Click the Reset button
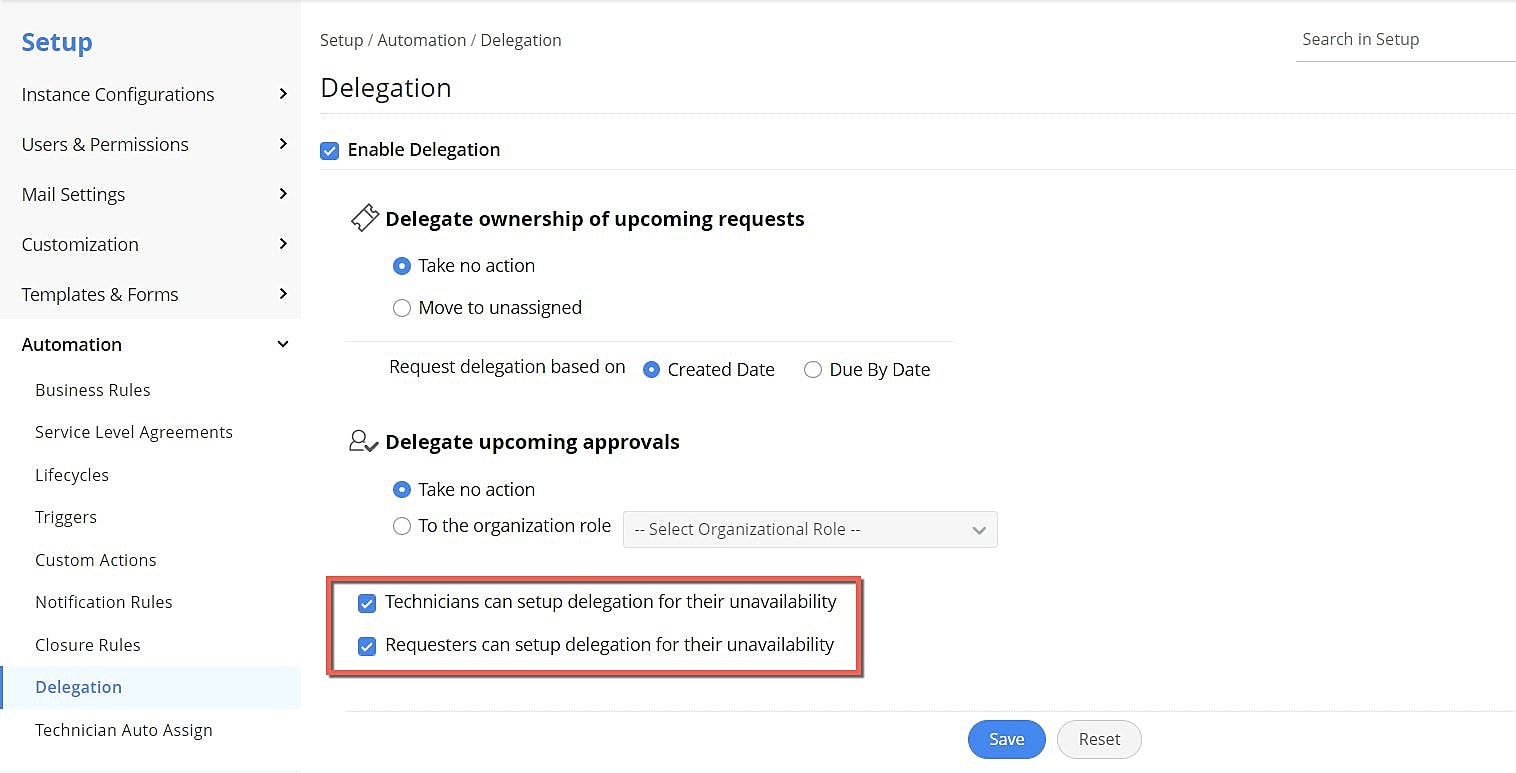The width and height of the screenshot is (1516, 773). click(1099, 739)
